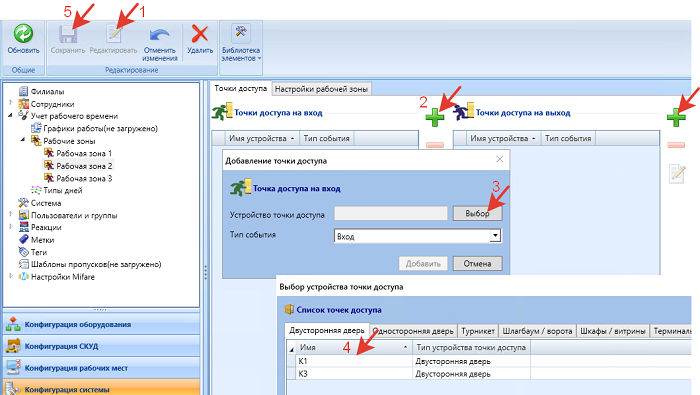Select Сотрудники tree node
Screen dimensions: 700x395
pos(52,104)
